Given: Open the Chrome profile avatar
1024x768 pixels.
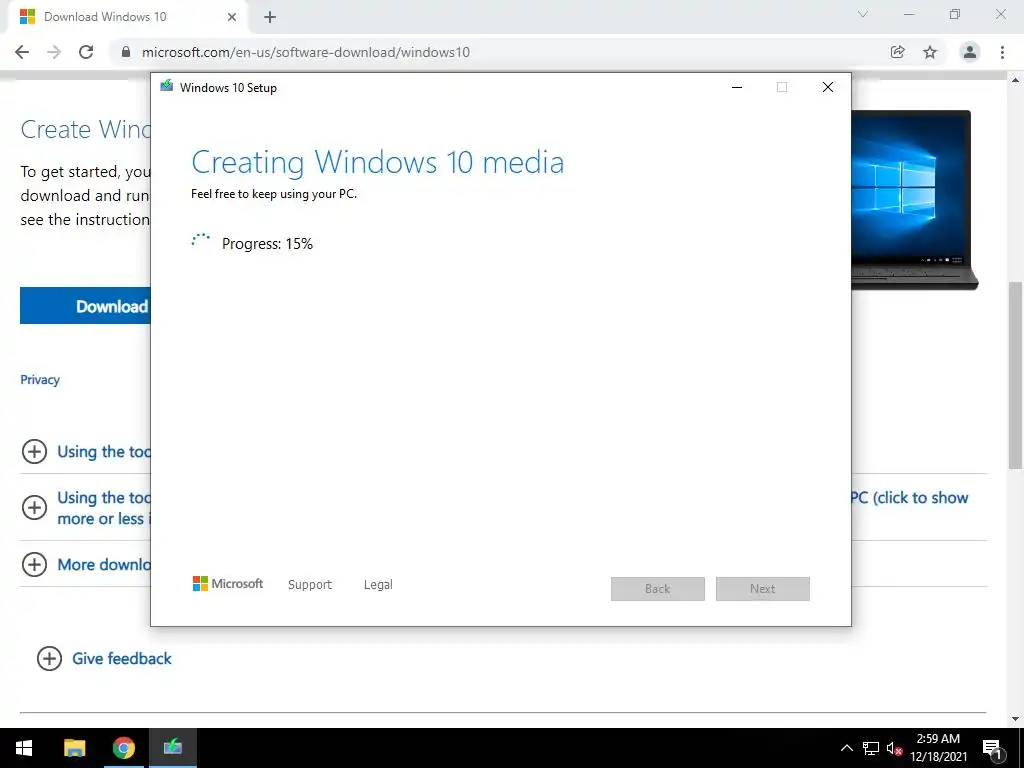Looking at the screenshot, I should coord(970,52).
